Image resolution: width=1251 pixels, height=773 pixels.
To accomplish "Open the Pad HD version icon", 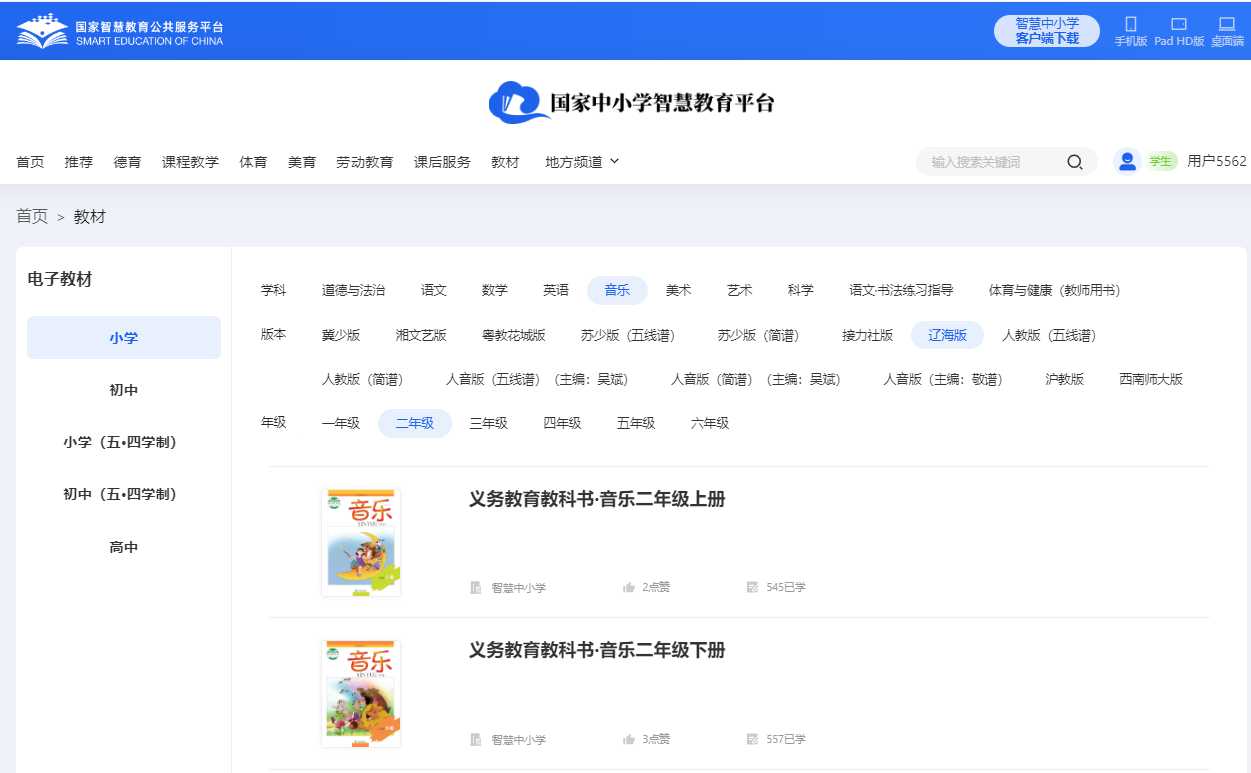I will 1179,24.
